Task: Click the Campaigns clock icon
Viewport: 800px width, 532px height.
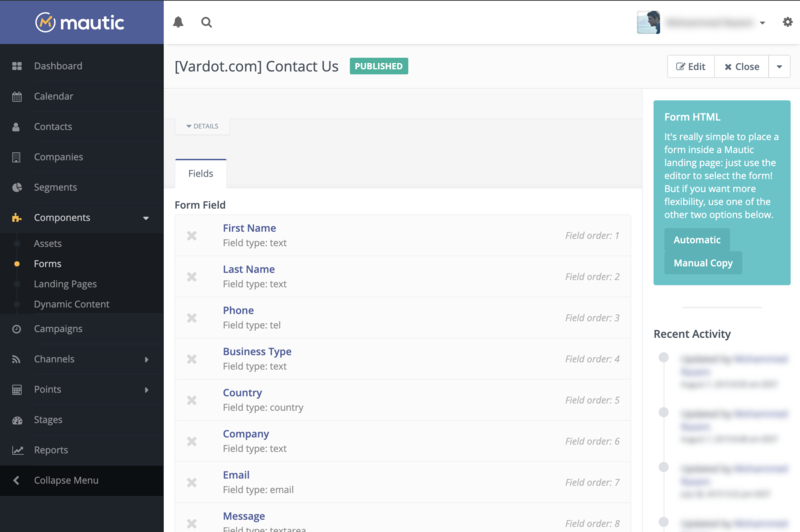Action: point(16,329)
